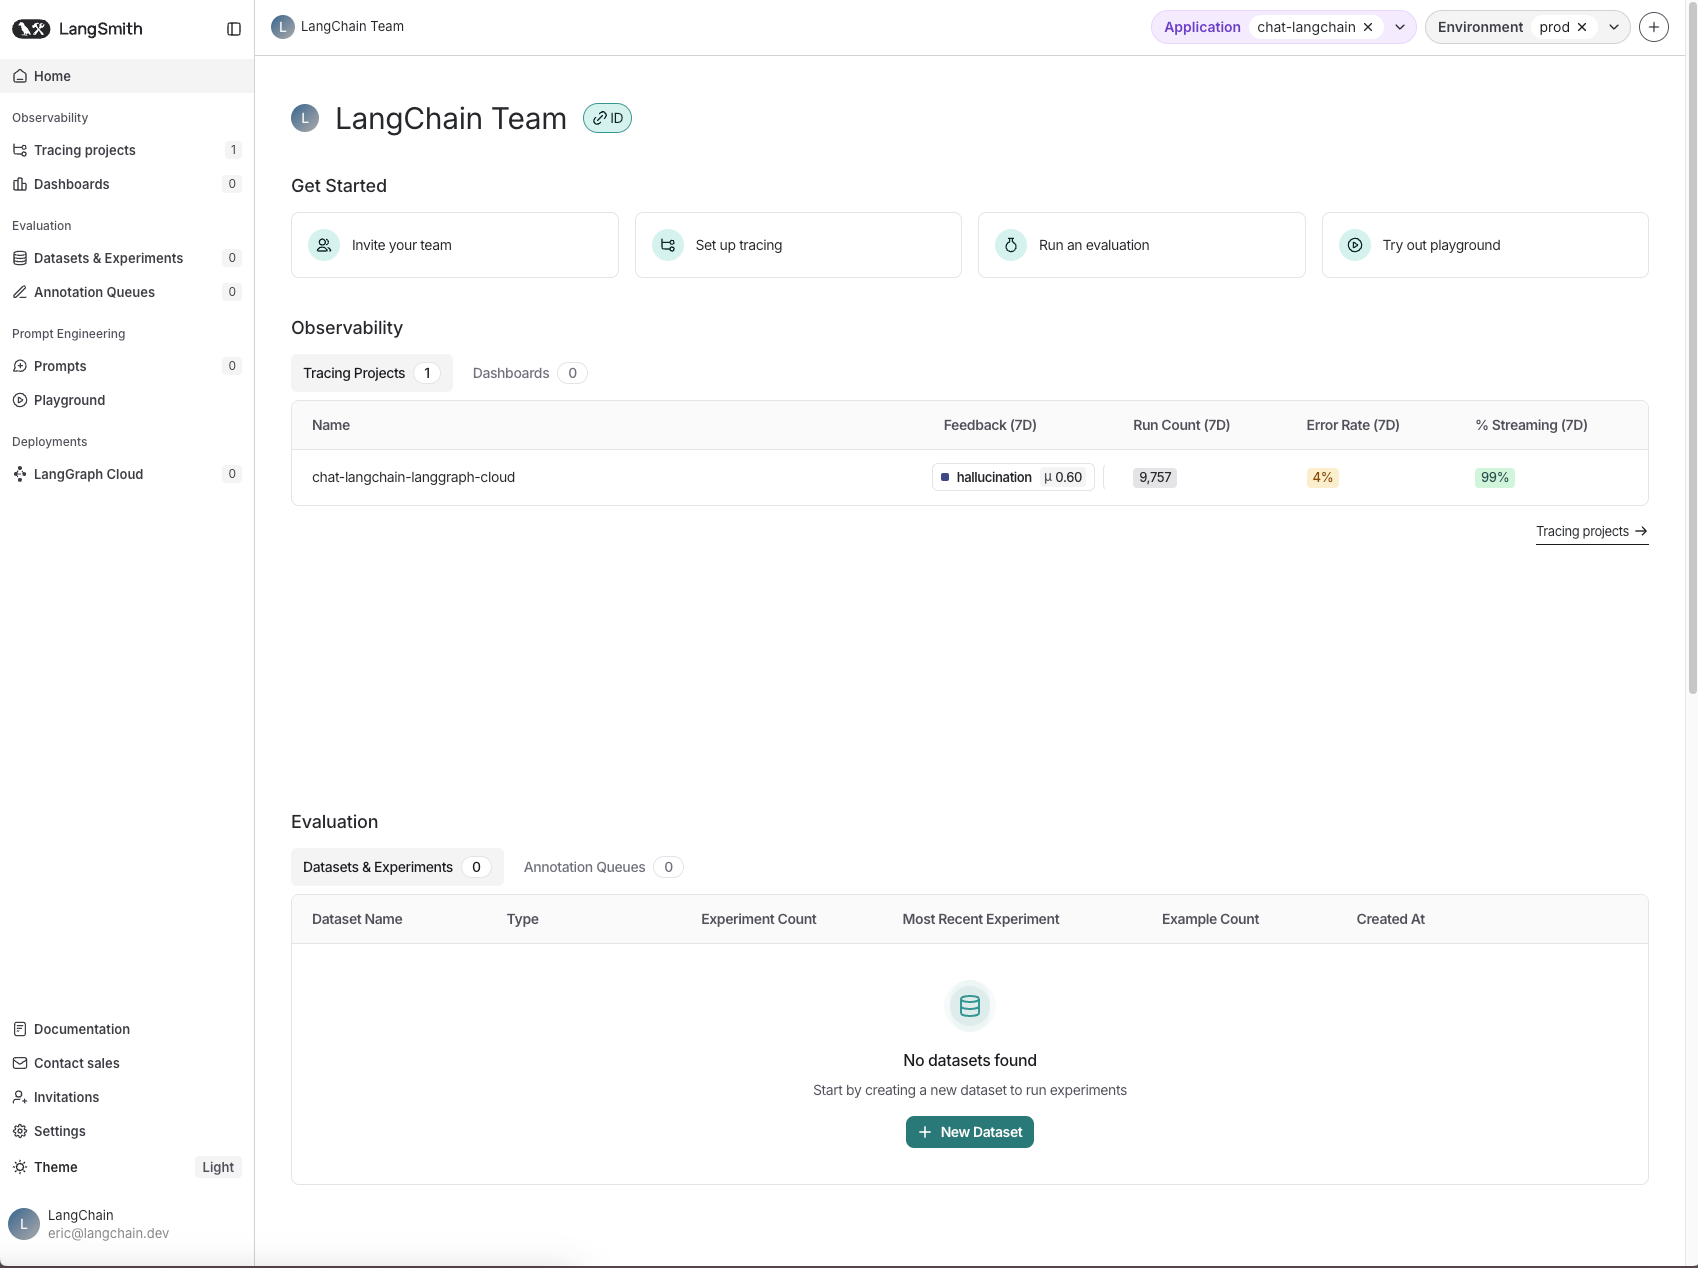Click the Contact sales envelope icon
The height and width of the screenshot is (1268, 1698).
point(20,1063)
